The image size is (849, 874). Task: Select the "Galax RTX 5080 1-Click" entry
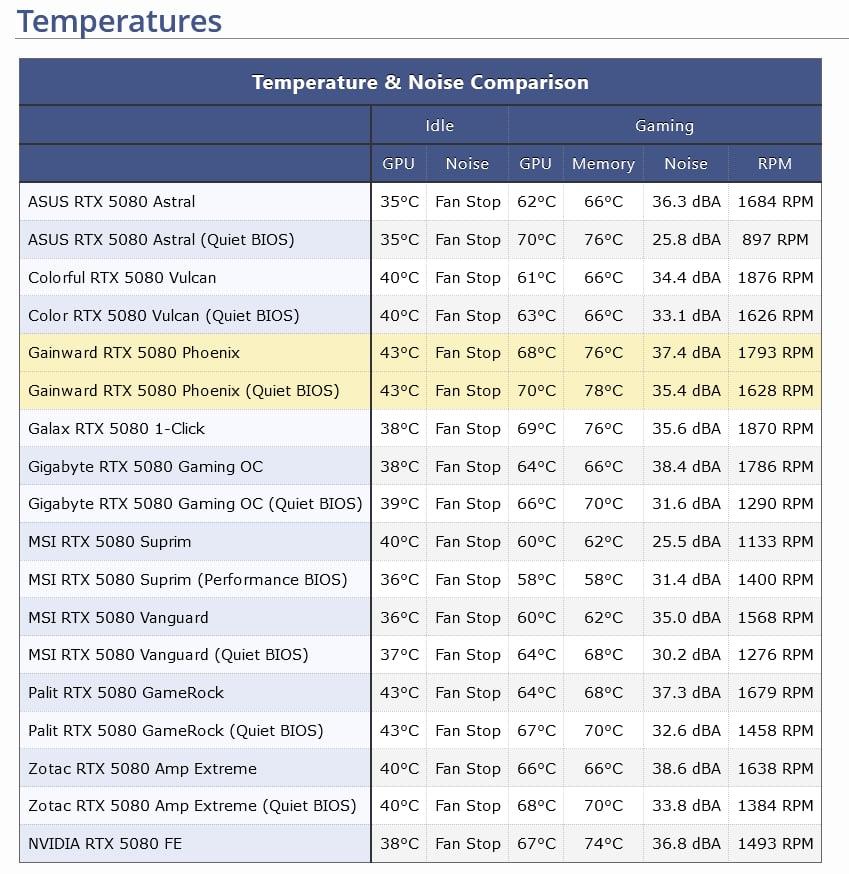tap(116, 429)
